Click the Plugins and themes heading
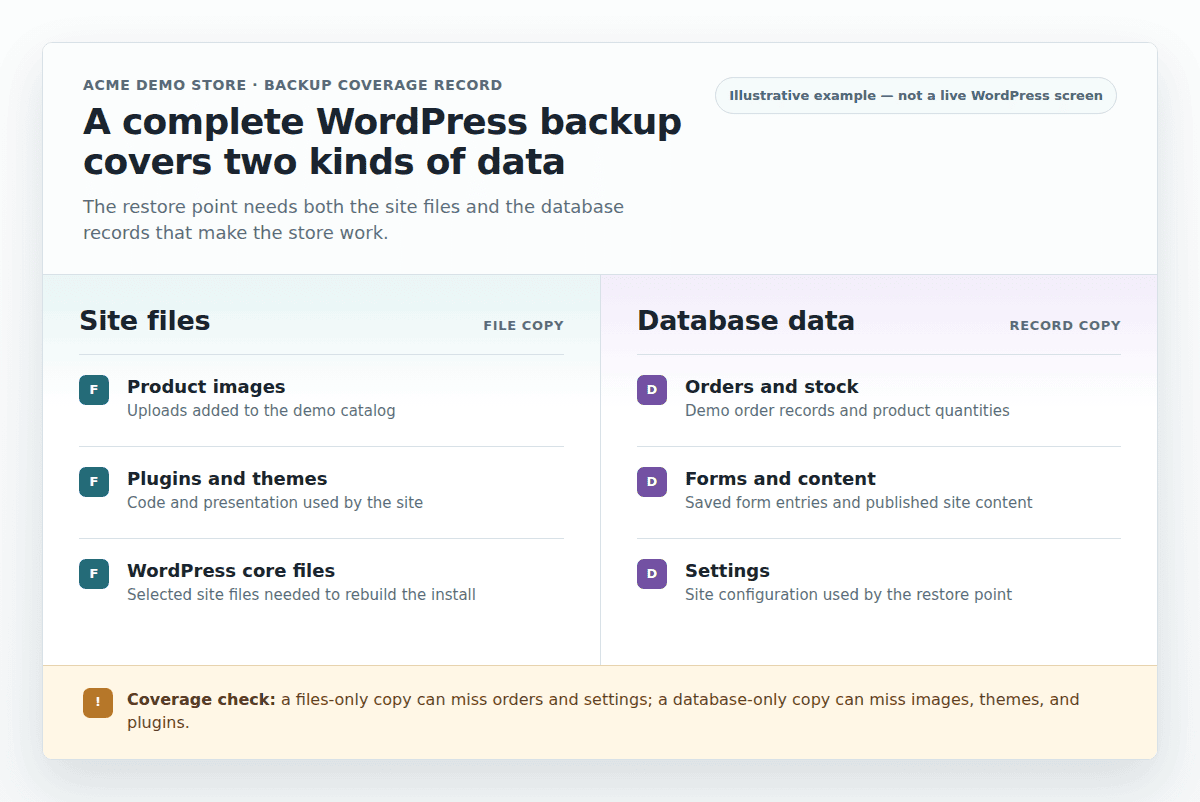 [x=227, y=479]
